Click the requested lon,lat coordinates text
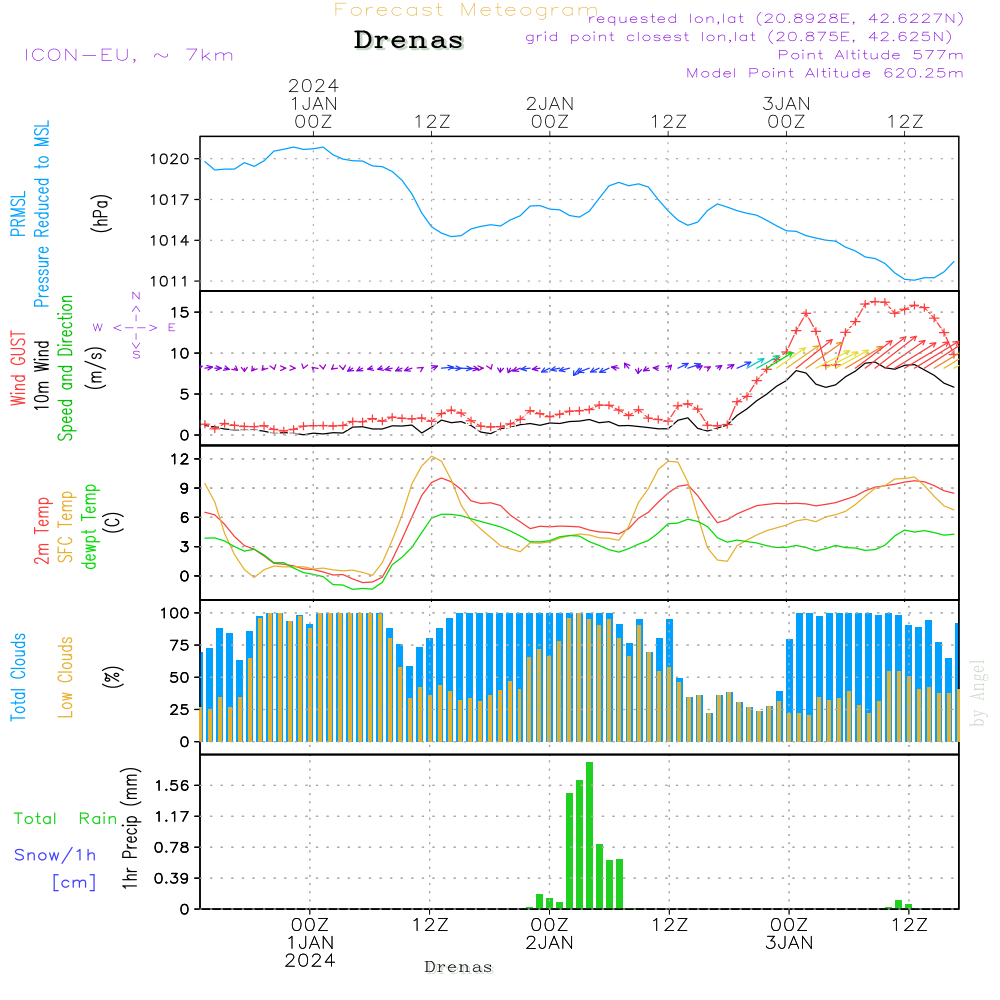Screen dimensions: 1000x1000 click(775, 19)
